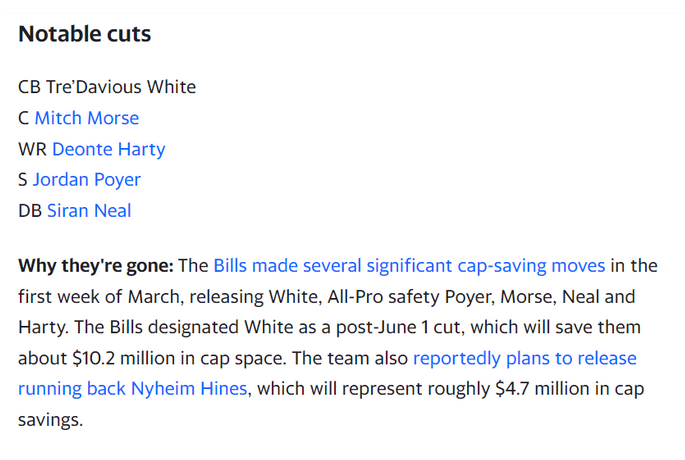
Task: Click the final word 'savings.'
Action: [50, 420]
